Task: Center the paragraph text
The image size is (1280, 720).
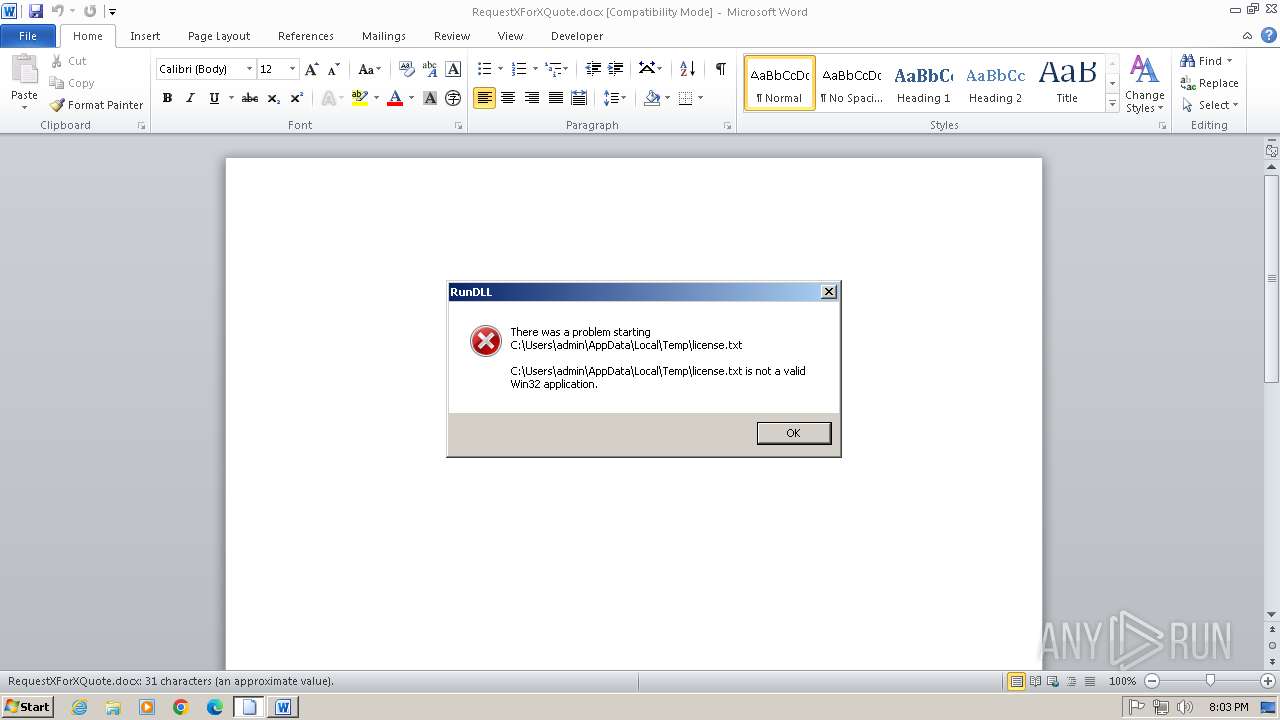Action: pyautogui.click(x=508, y=98)
